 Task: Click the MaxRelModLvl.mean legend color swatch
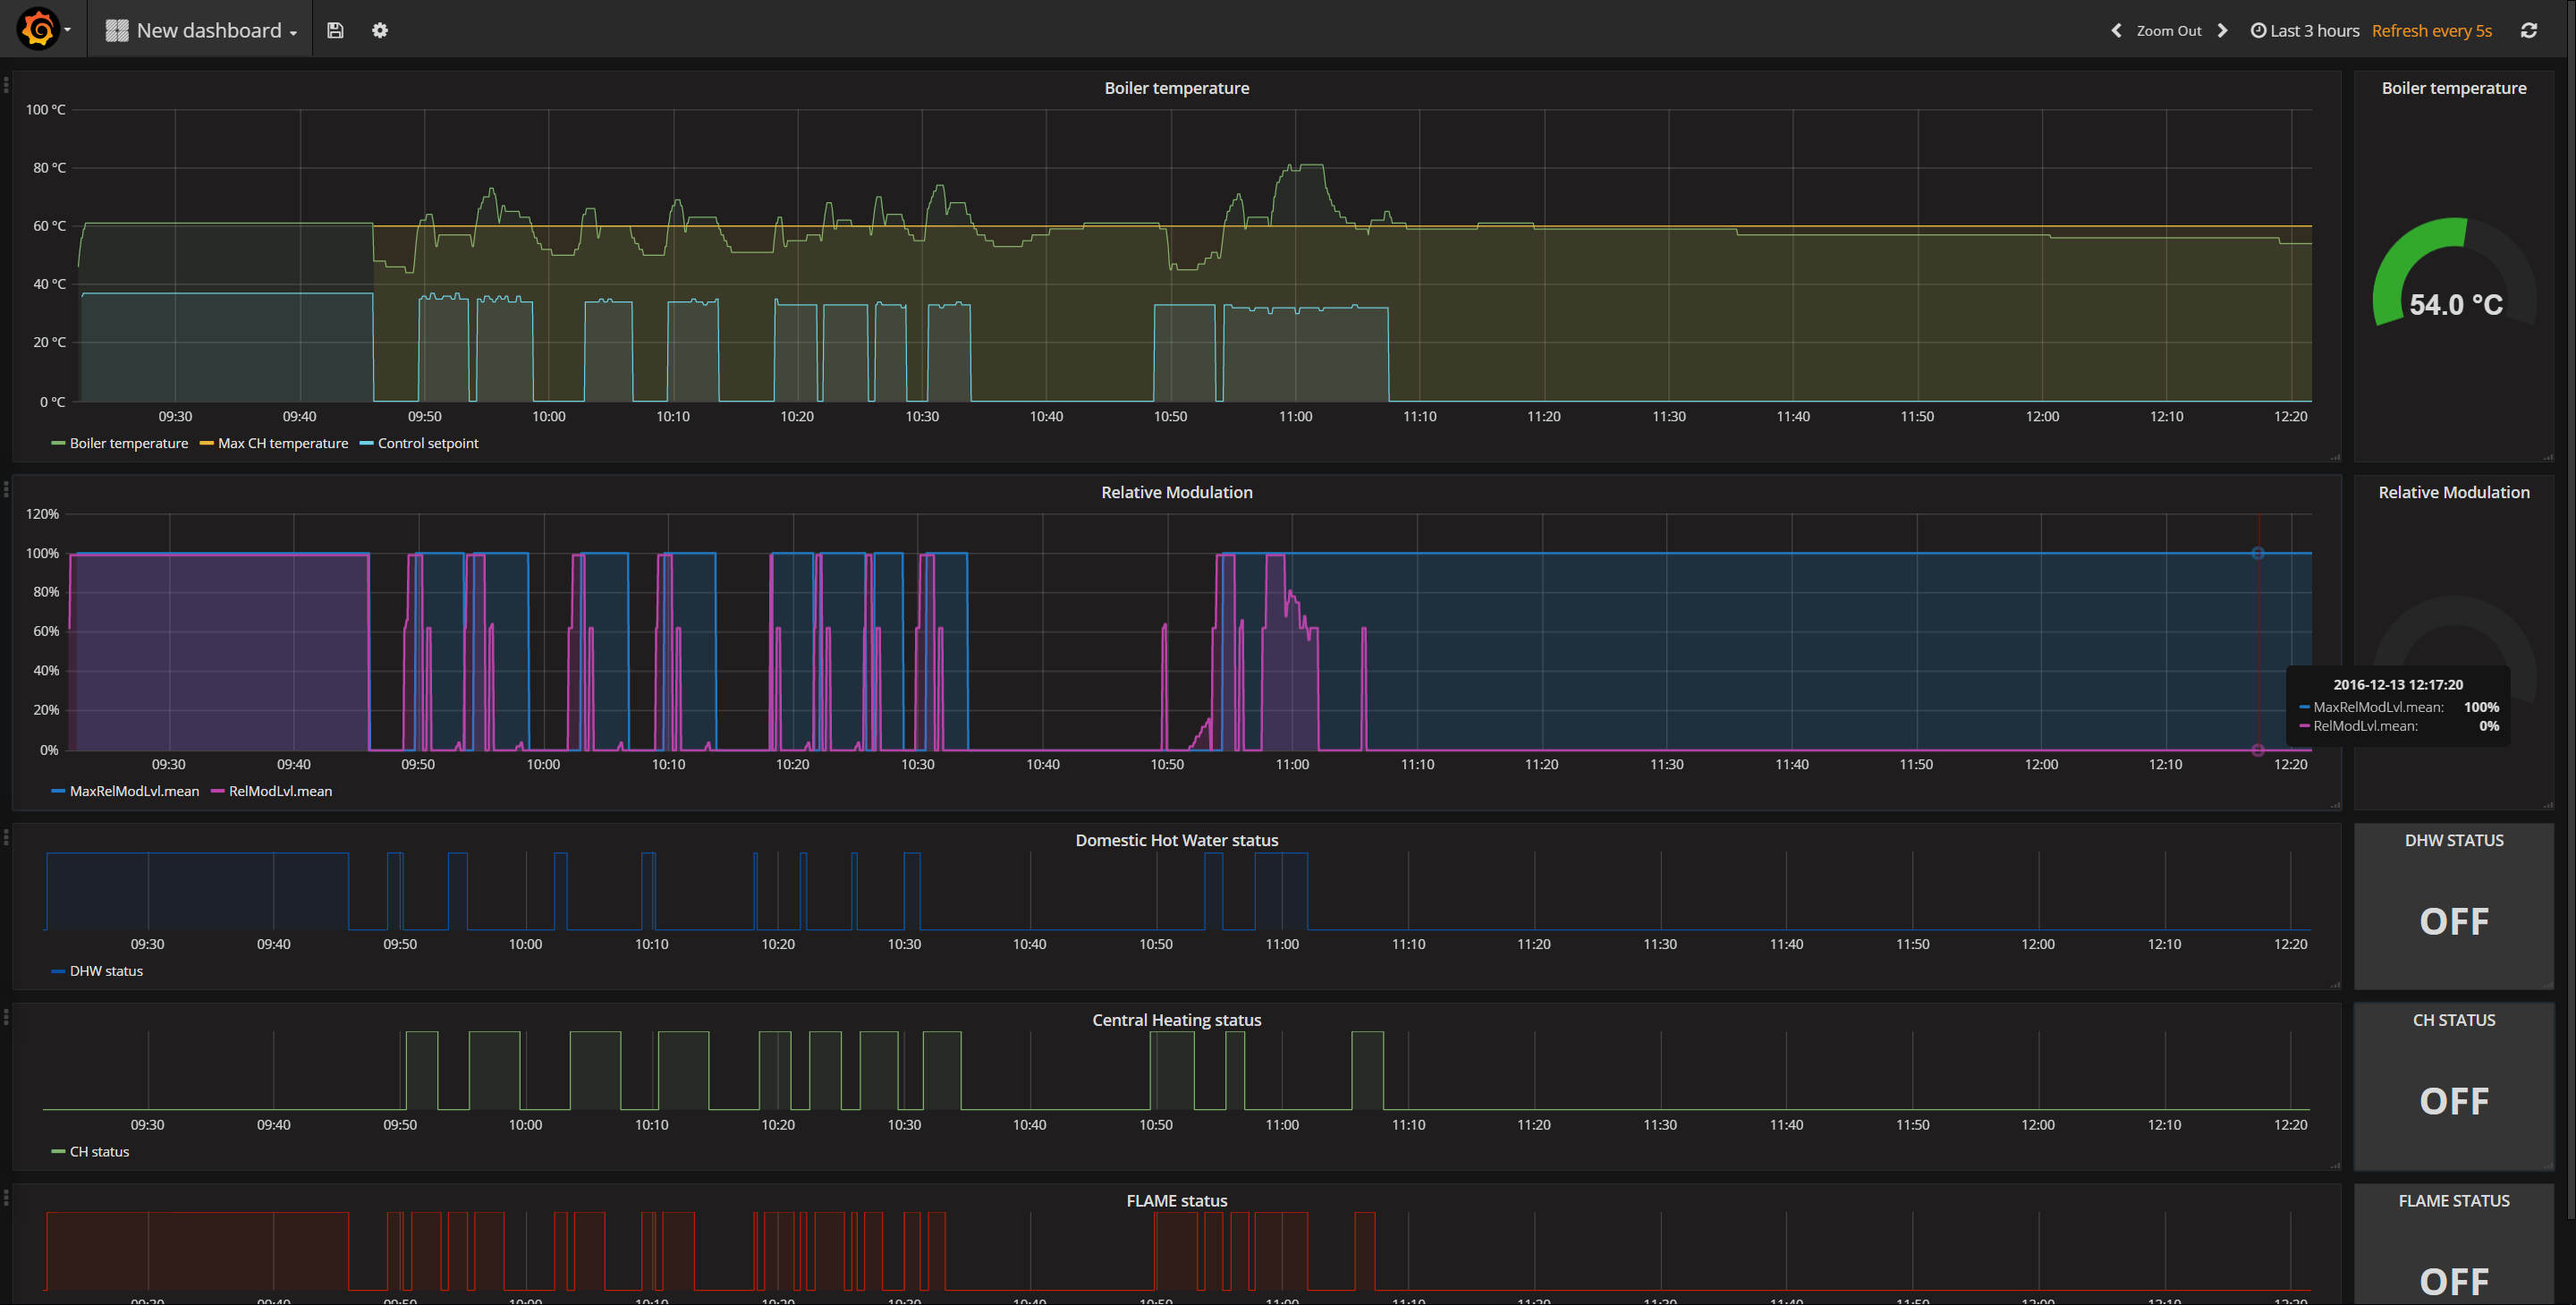coord(58,791)
